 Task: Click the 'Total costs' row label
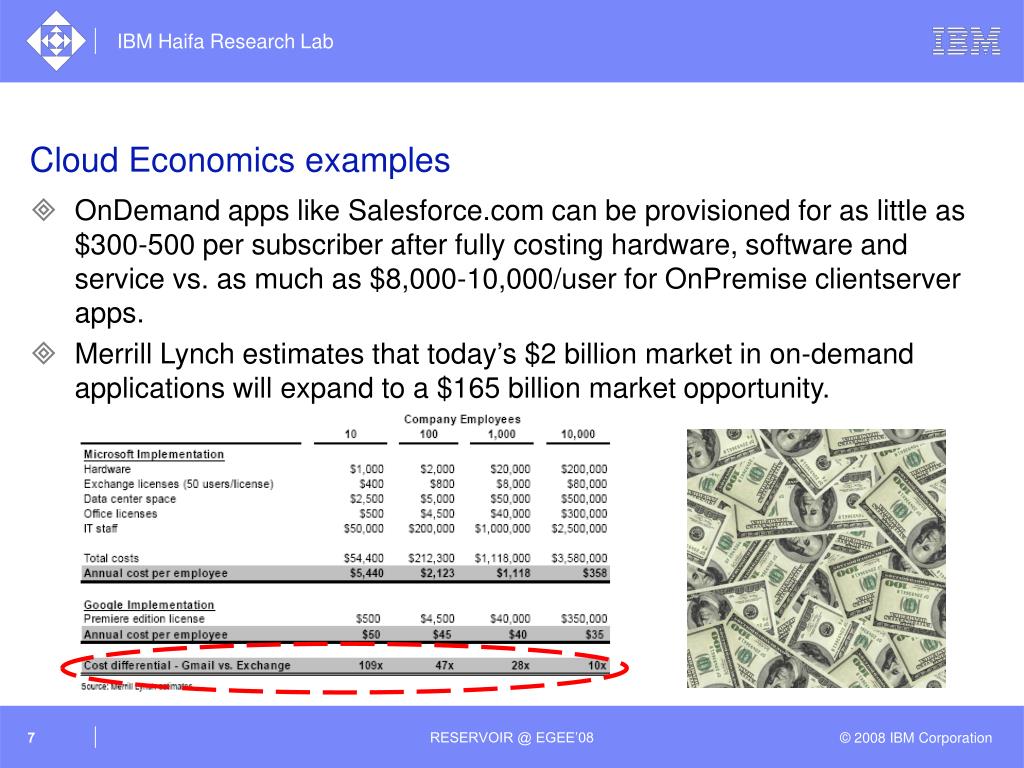pos(111,558)
